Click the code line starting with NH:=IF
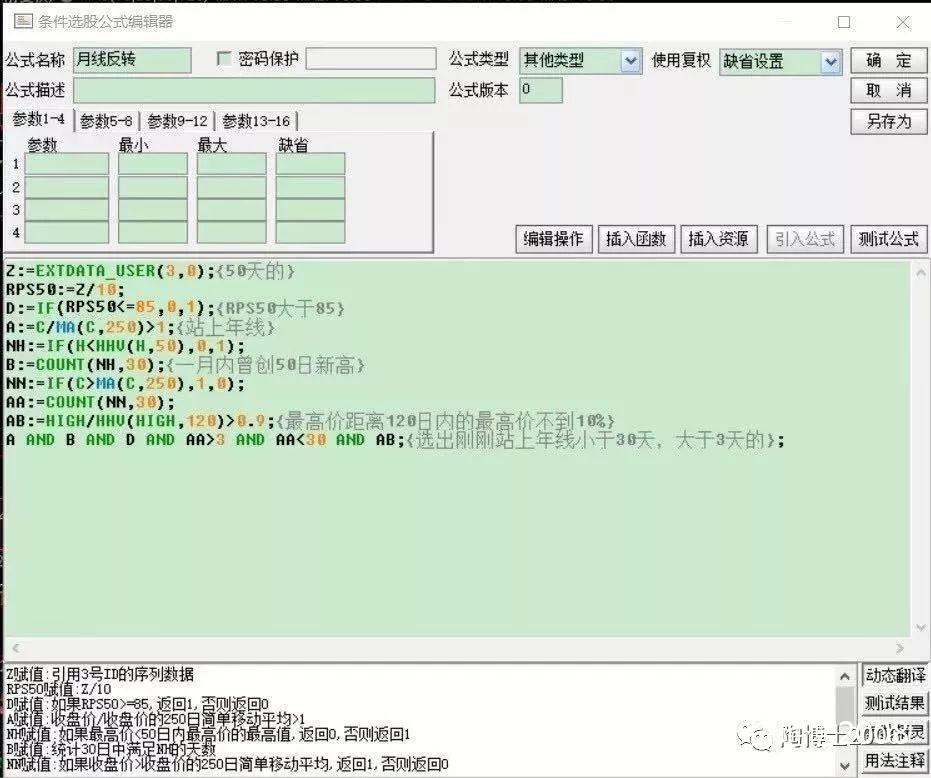 pyautogui.click(x=125, y=346)
